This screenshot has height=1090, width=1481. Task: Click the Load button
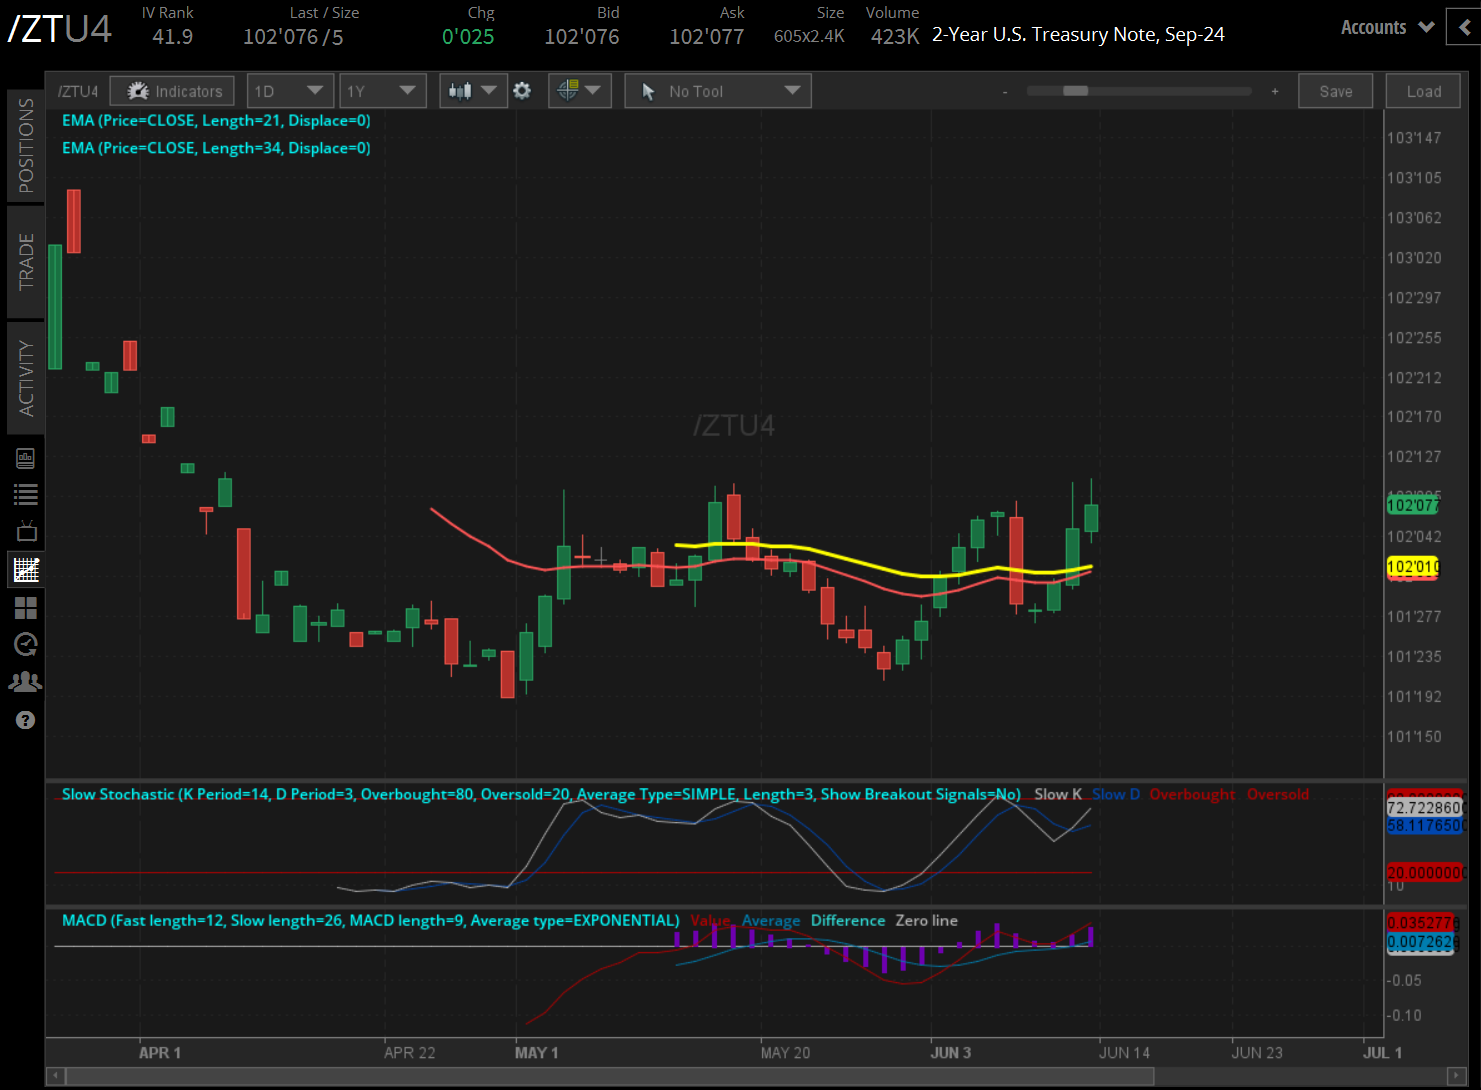click(x=1424, y=91)
